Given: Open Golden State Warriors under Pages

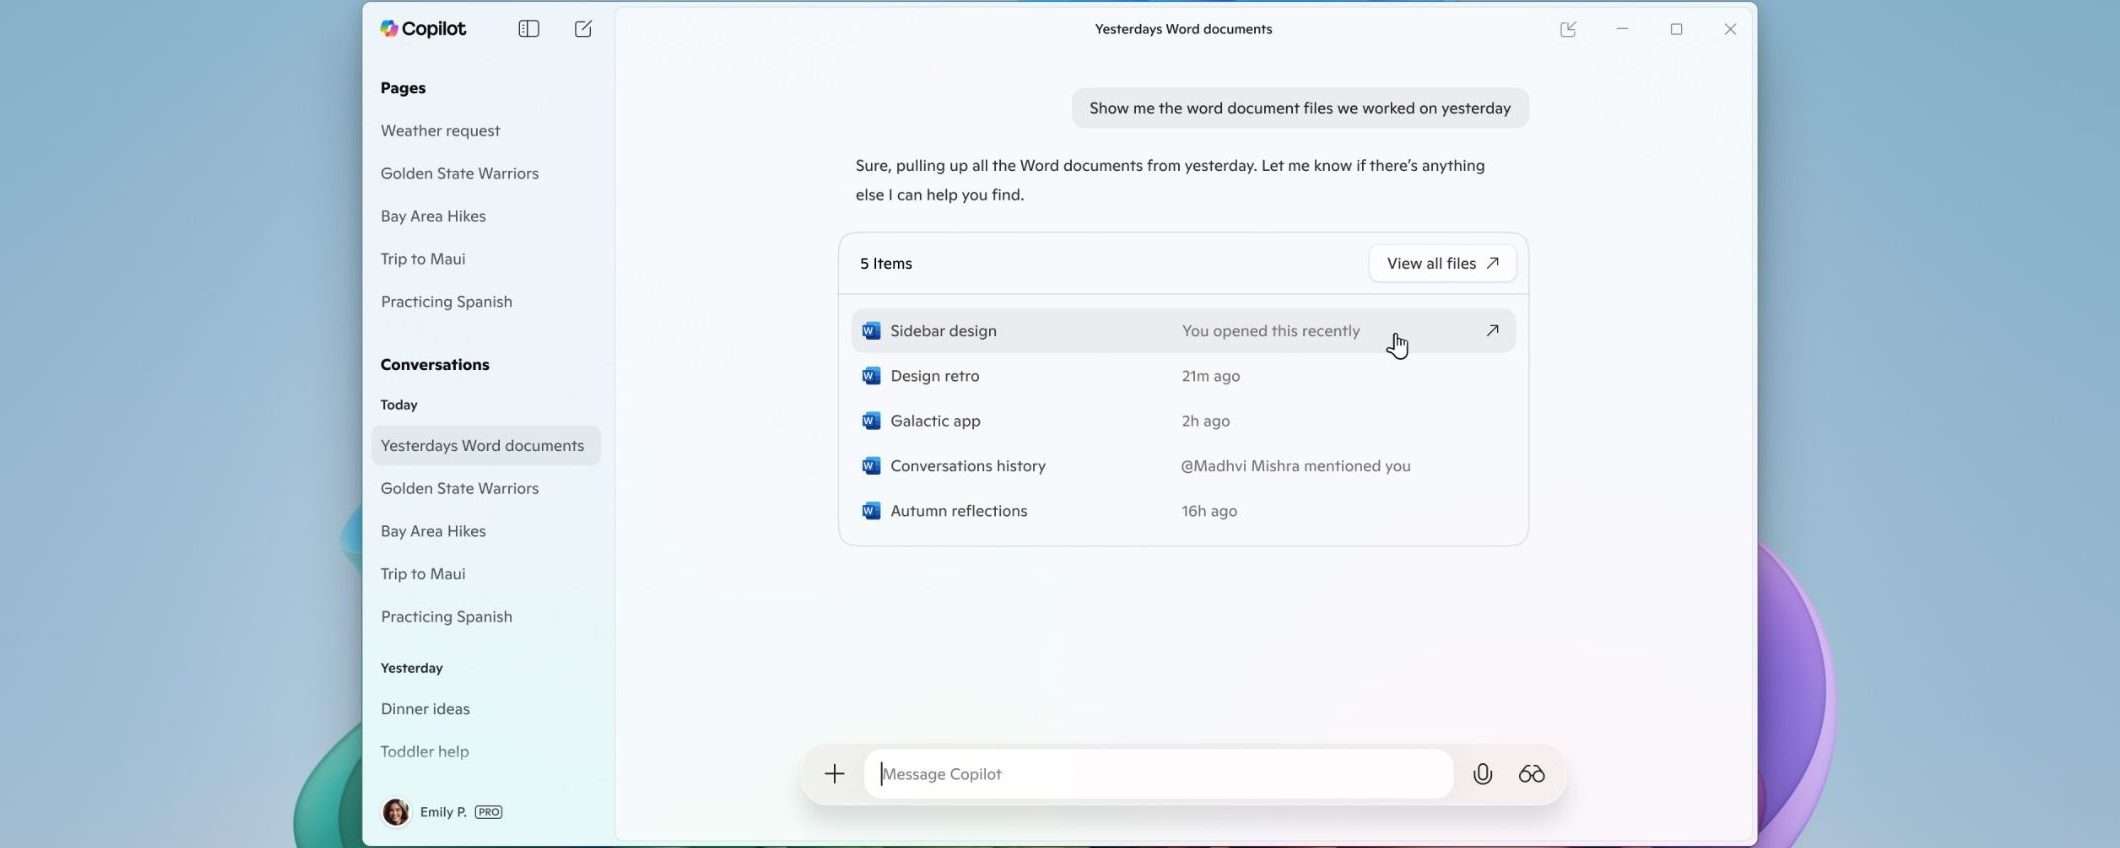Looking at the screenshot, I should (459, 174).
